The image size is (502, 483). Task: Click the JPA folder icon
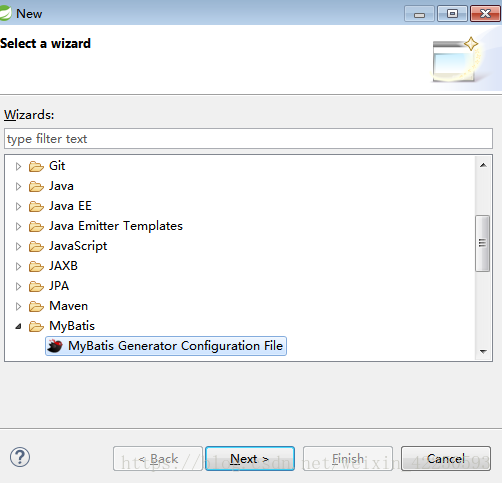[36, 286]
